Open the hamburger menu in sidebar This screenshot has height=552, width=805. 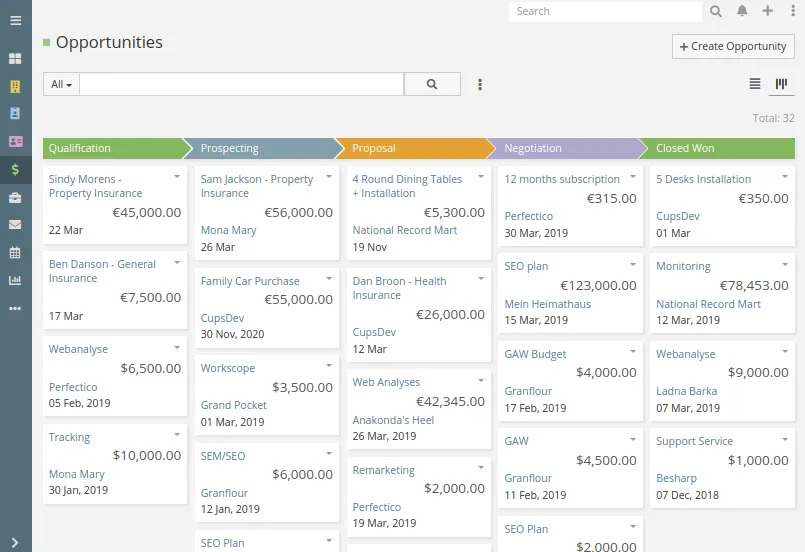15,21
